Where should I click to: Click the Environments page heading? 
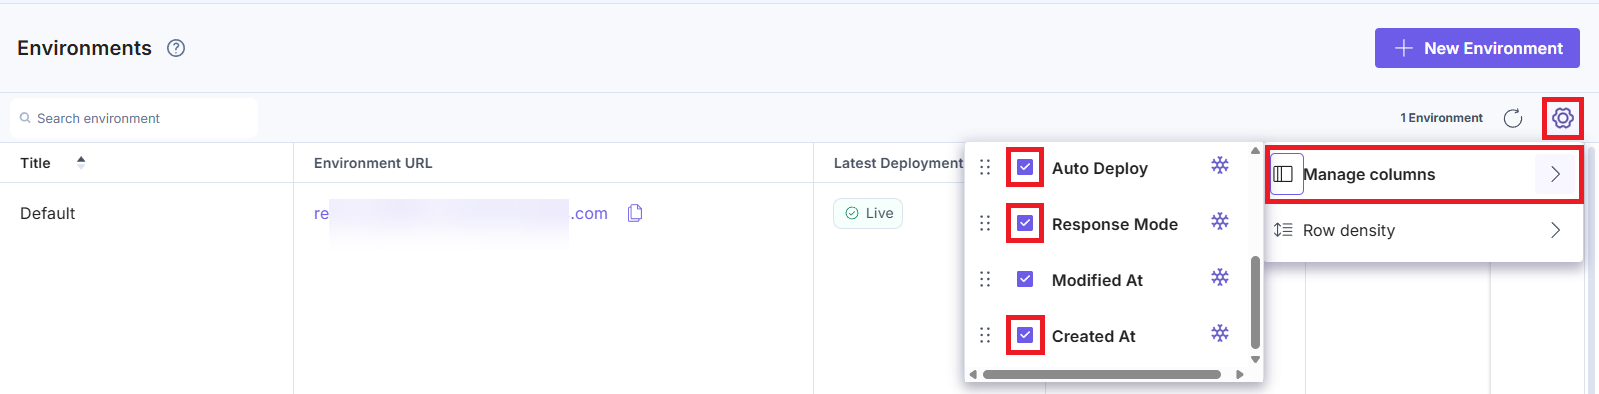click(x=85, y=48)
